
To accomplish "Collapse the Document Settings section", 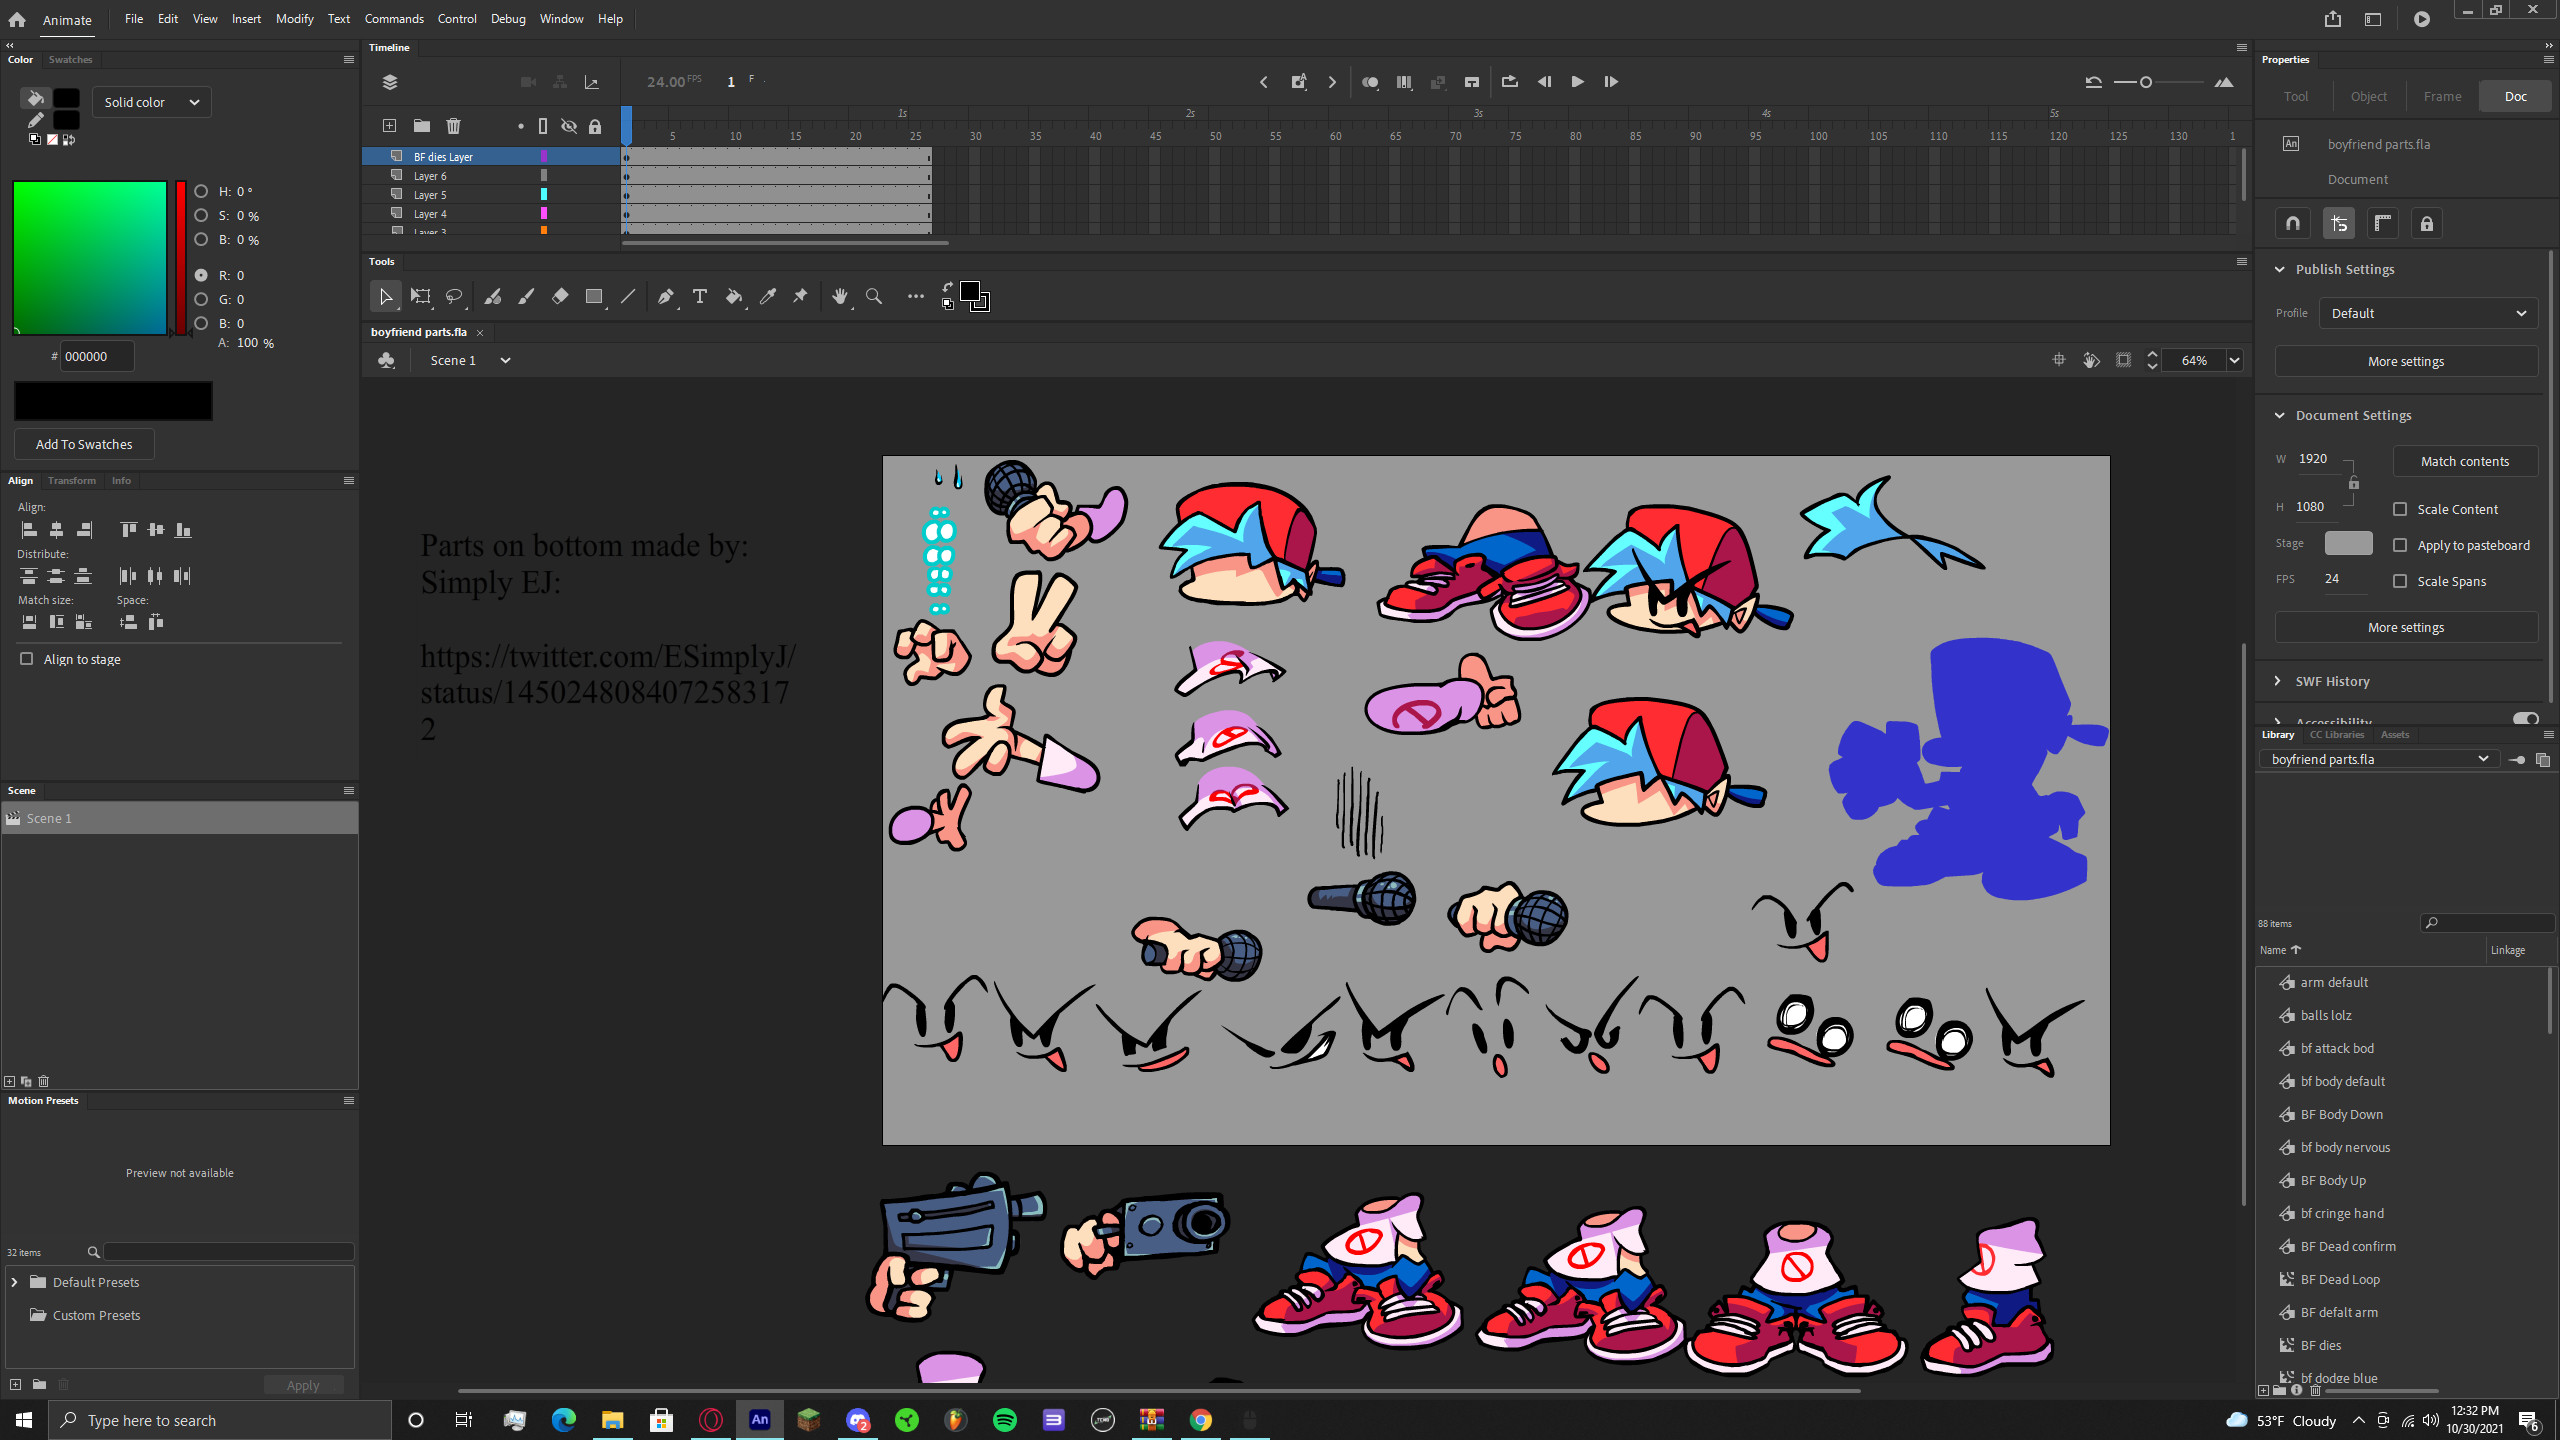I will 2280,415.
